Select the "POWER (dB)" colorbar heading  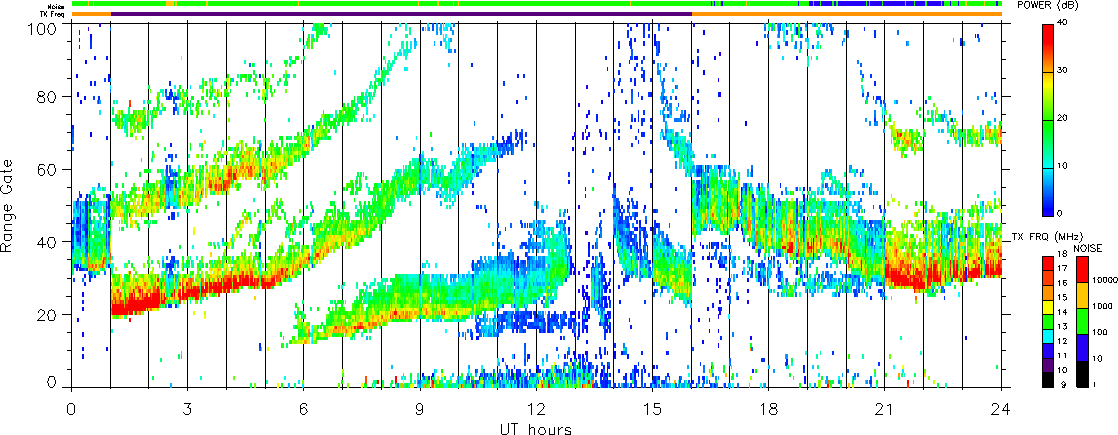(1048, 6)
